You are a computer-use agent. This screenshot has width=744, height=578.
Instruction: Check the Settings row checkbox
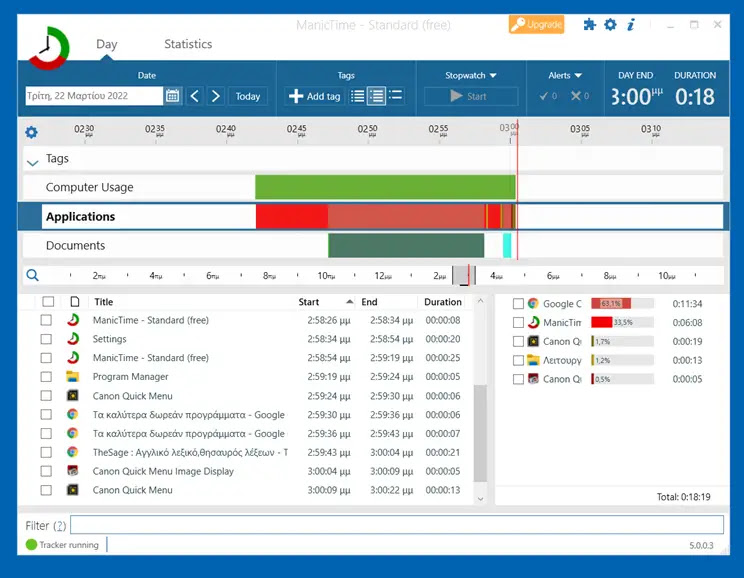(x=46, y=339)
